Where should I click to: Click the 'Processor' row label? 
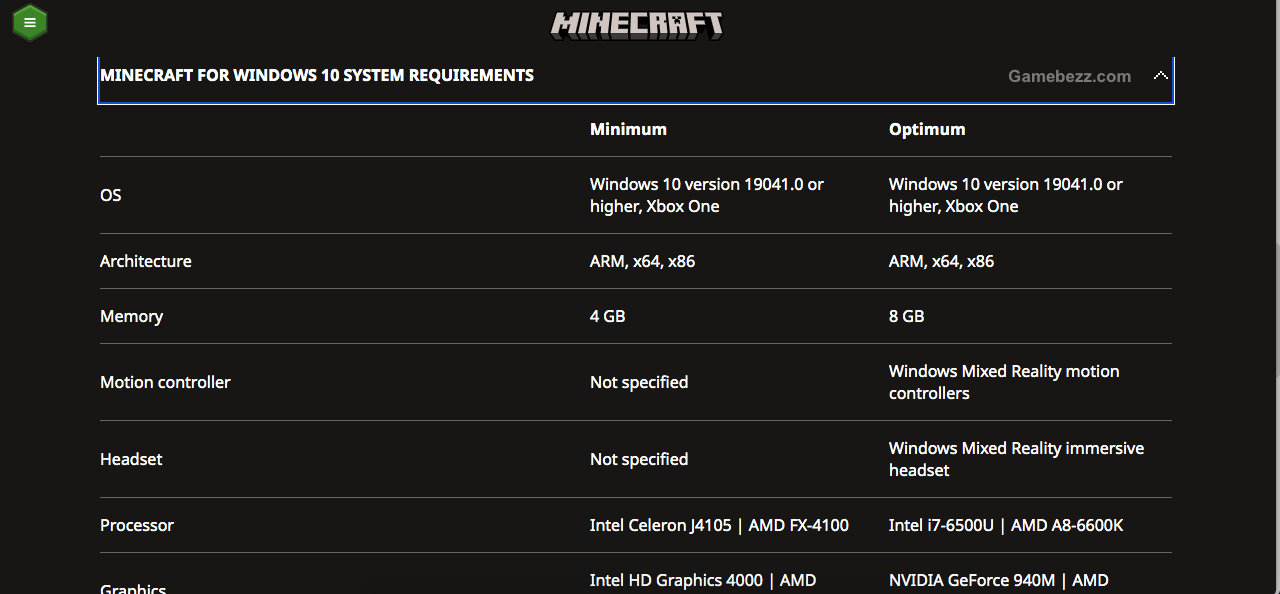point(137,525)
